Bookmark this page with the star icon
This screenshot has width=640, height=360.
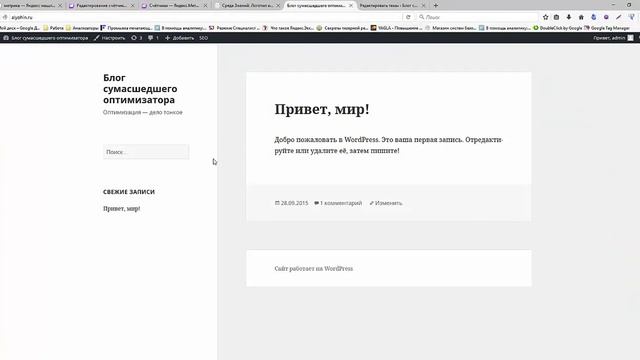[x=545, y=17]
